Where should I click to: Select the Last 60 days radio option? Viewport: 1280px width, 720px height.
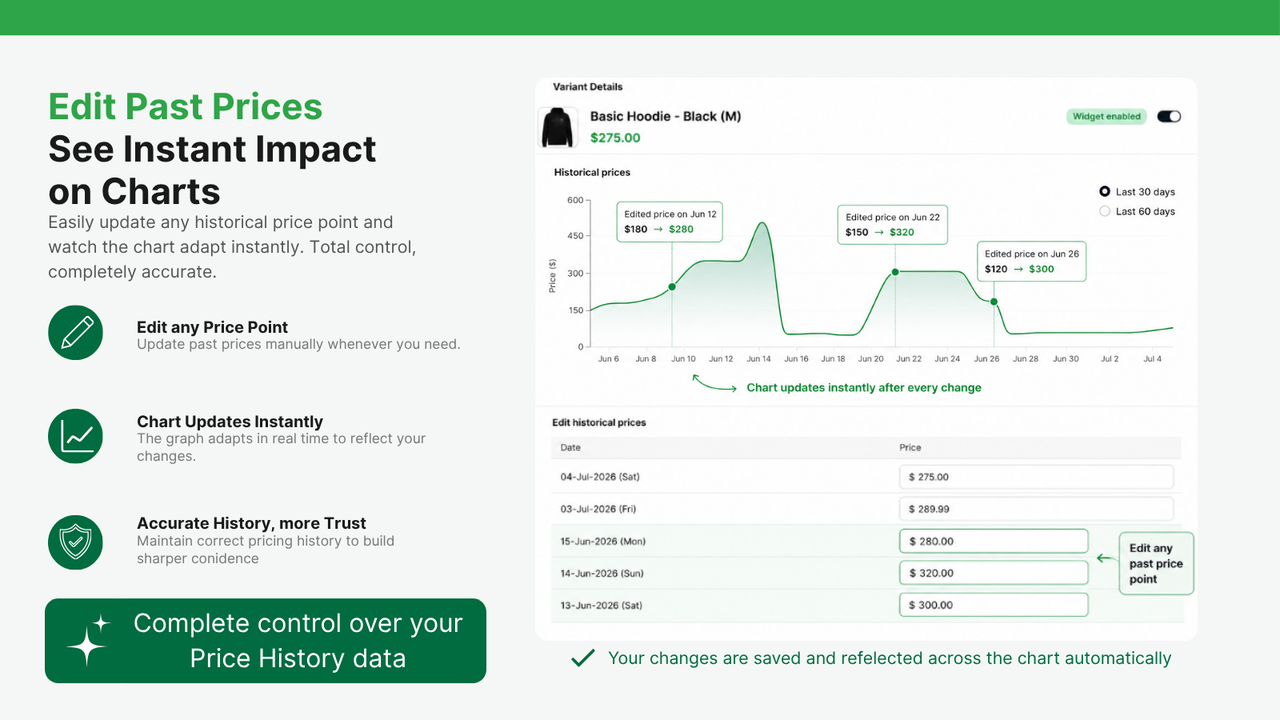click(1105, 211)
